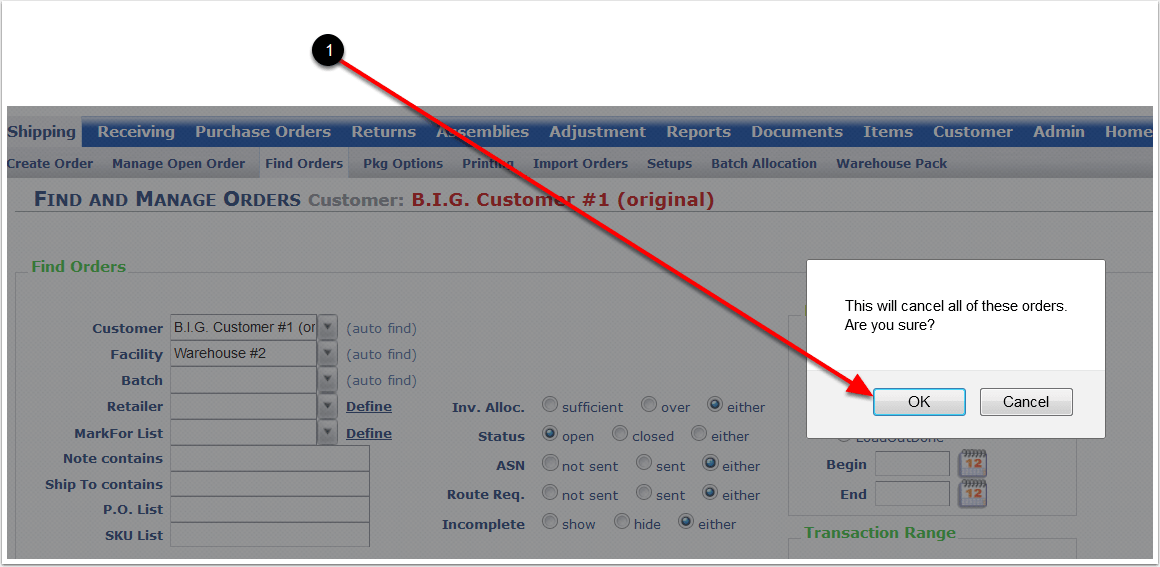This screenshot has width=1160, height=567.
Task: Select Route Req. not sent radio button
Action: [x=550, y=492]
